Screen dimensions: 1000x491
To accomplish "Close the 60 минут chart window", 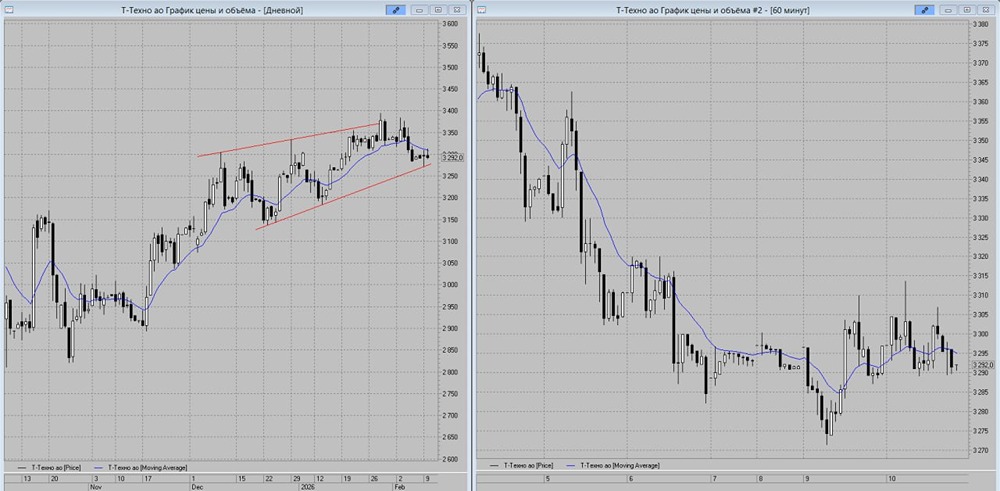I will 987,10.
